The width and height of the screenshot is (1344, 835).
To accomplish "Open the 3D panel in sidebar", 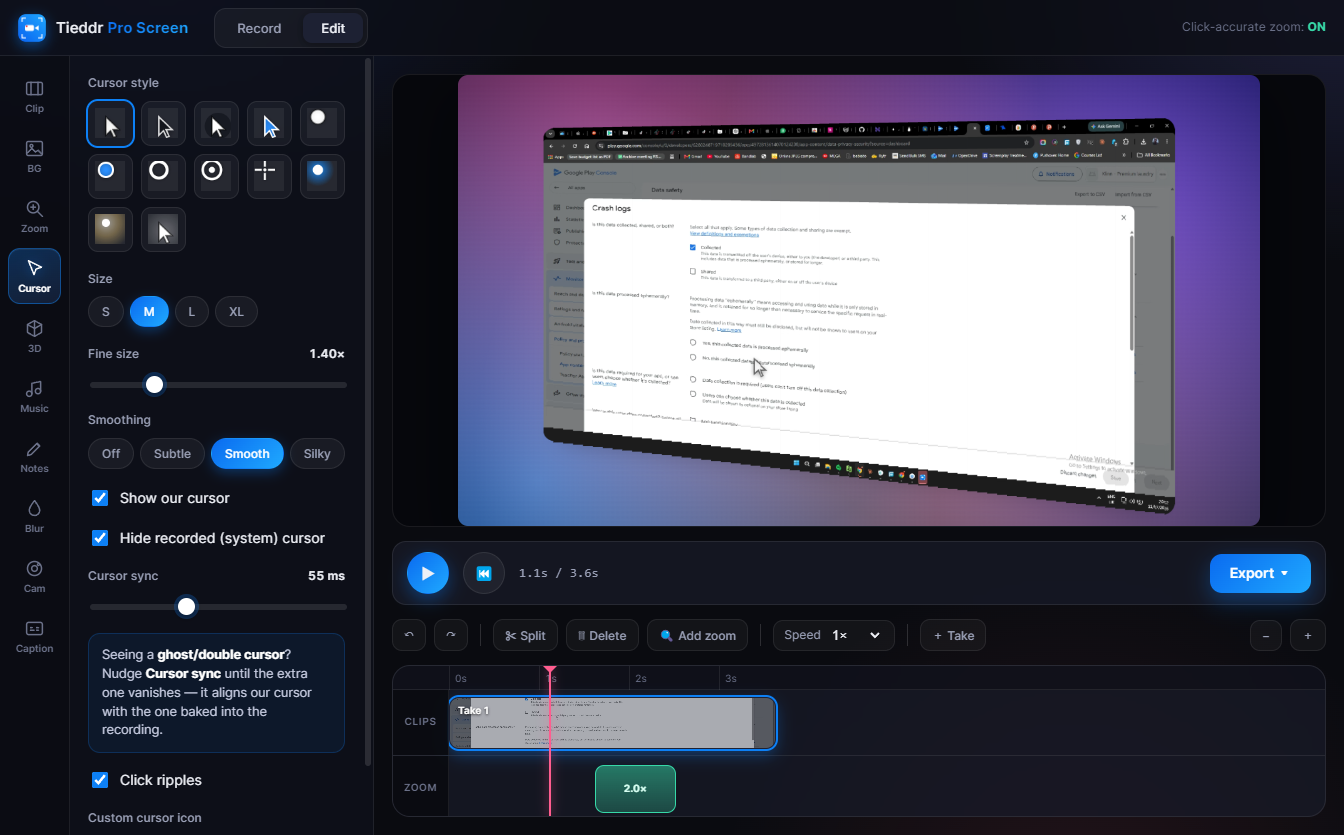I will (34, 336).
